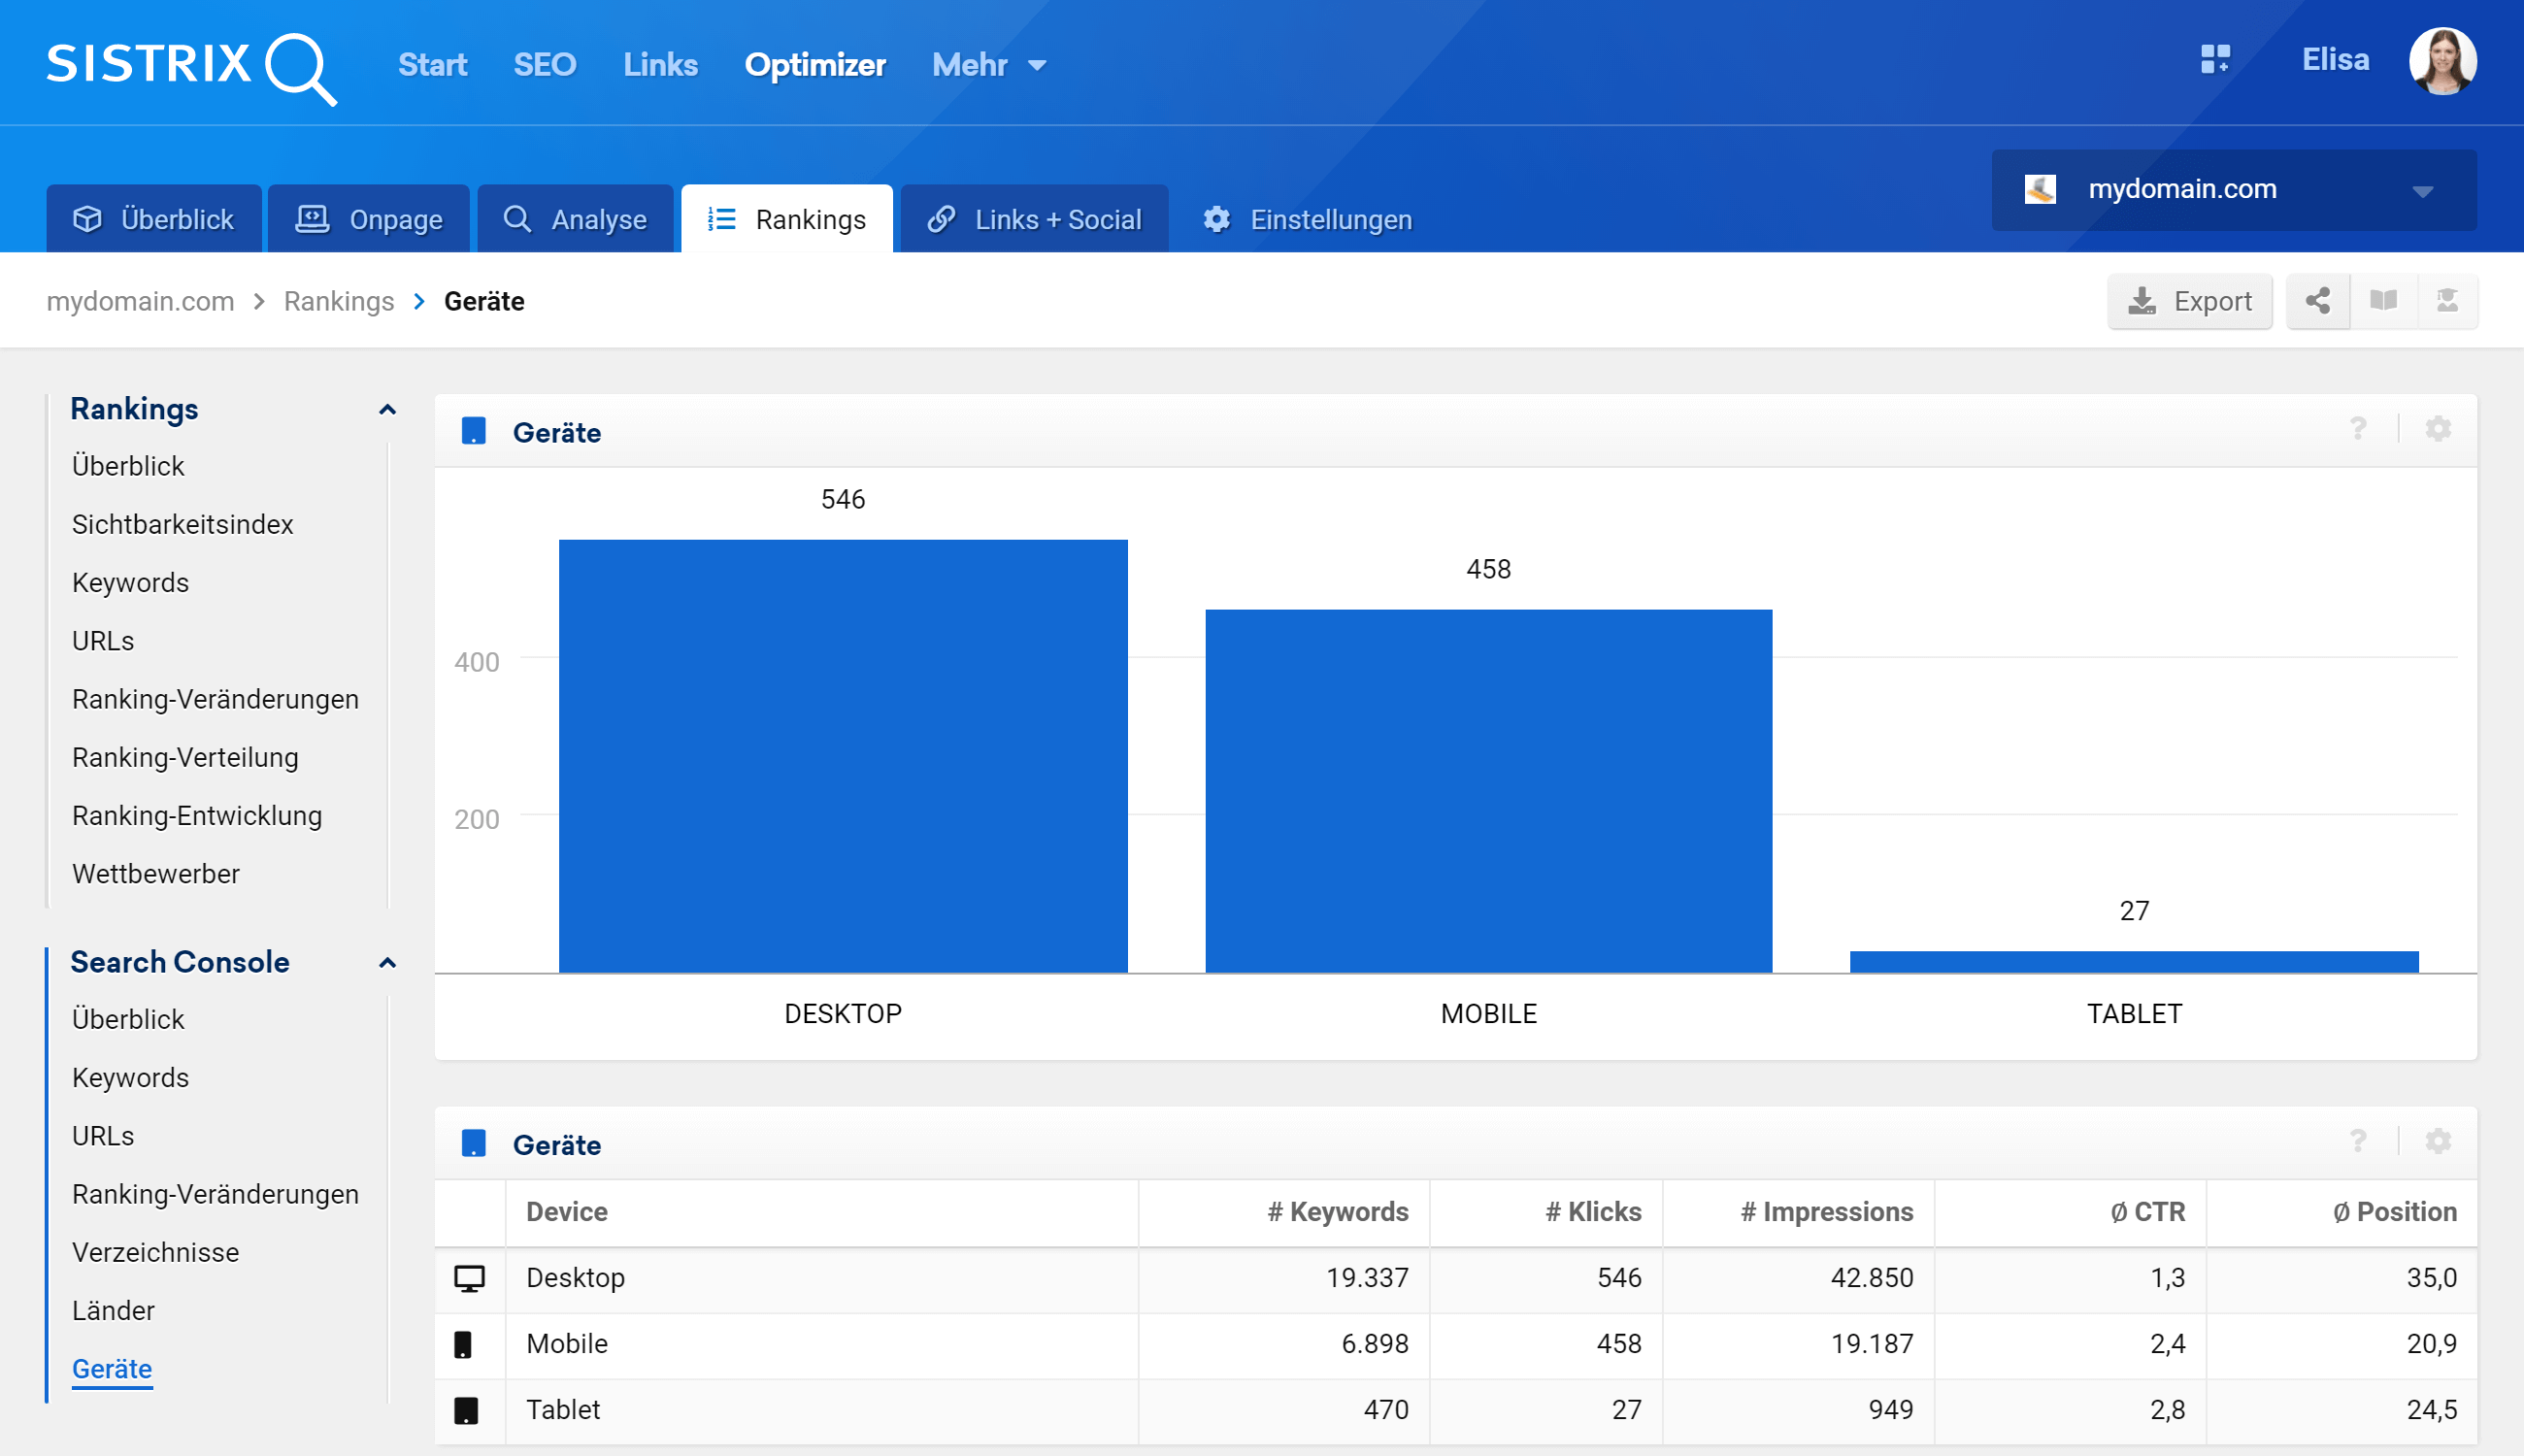Open chart Geräte help question mark
2524x1456 pixels.
(2358, 430)
